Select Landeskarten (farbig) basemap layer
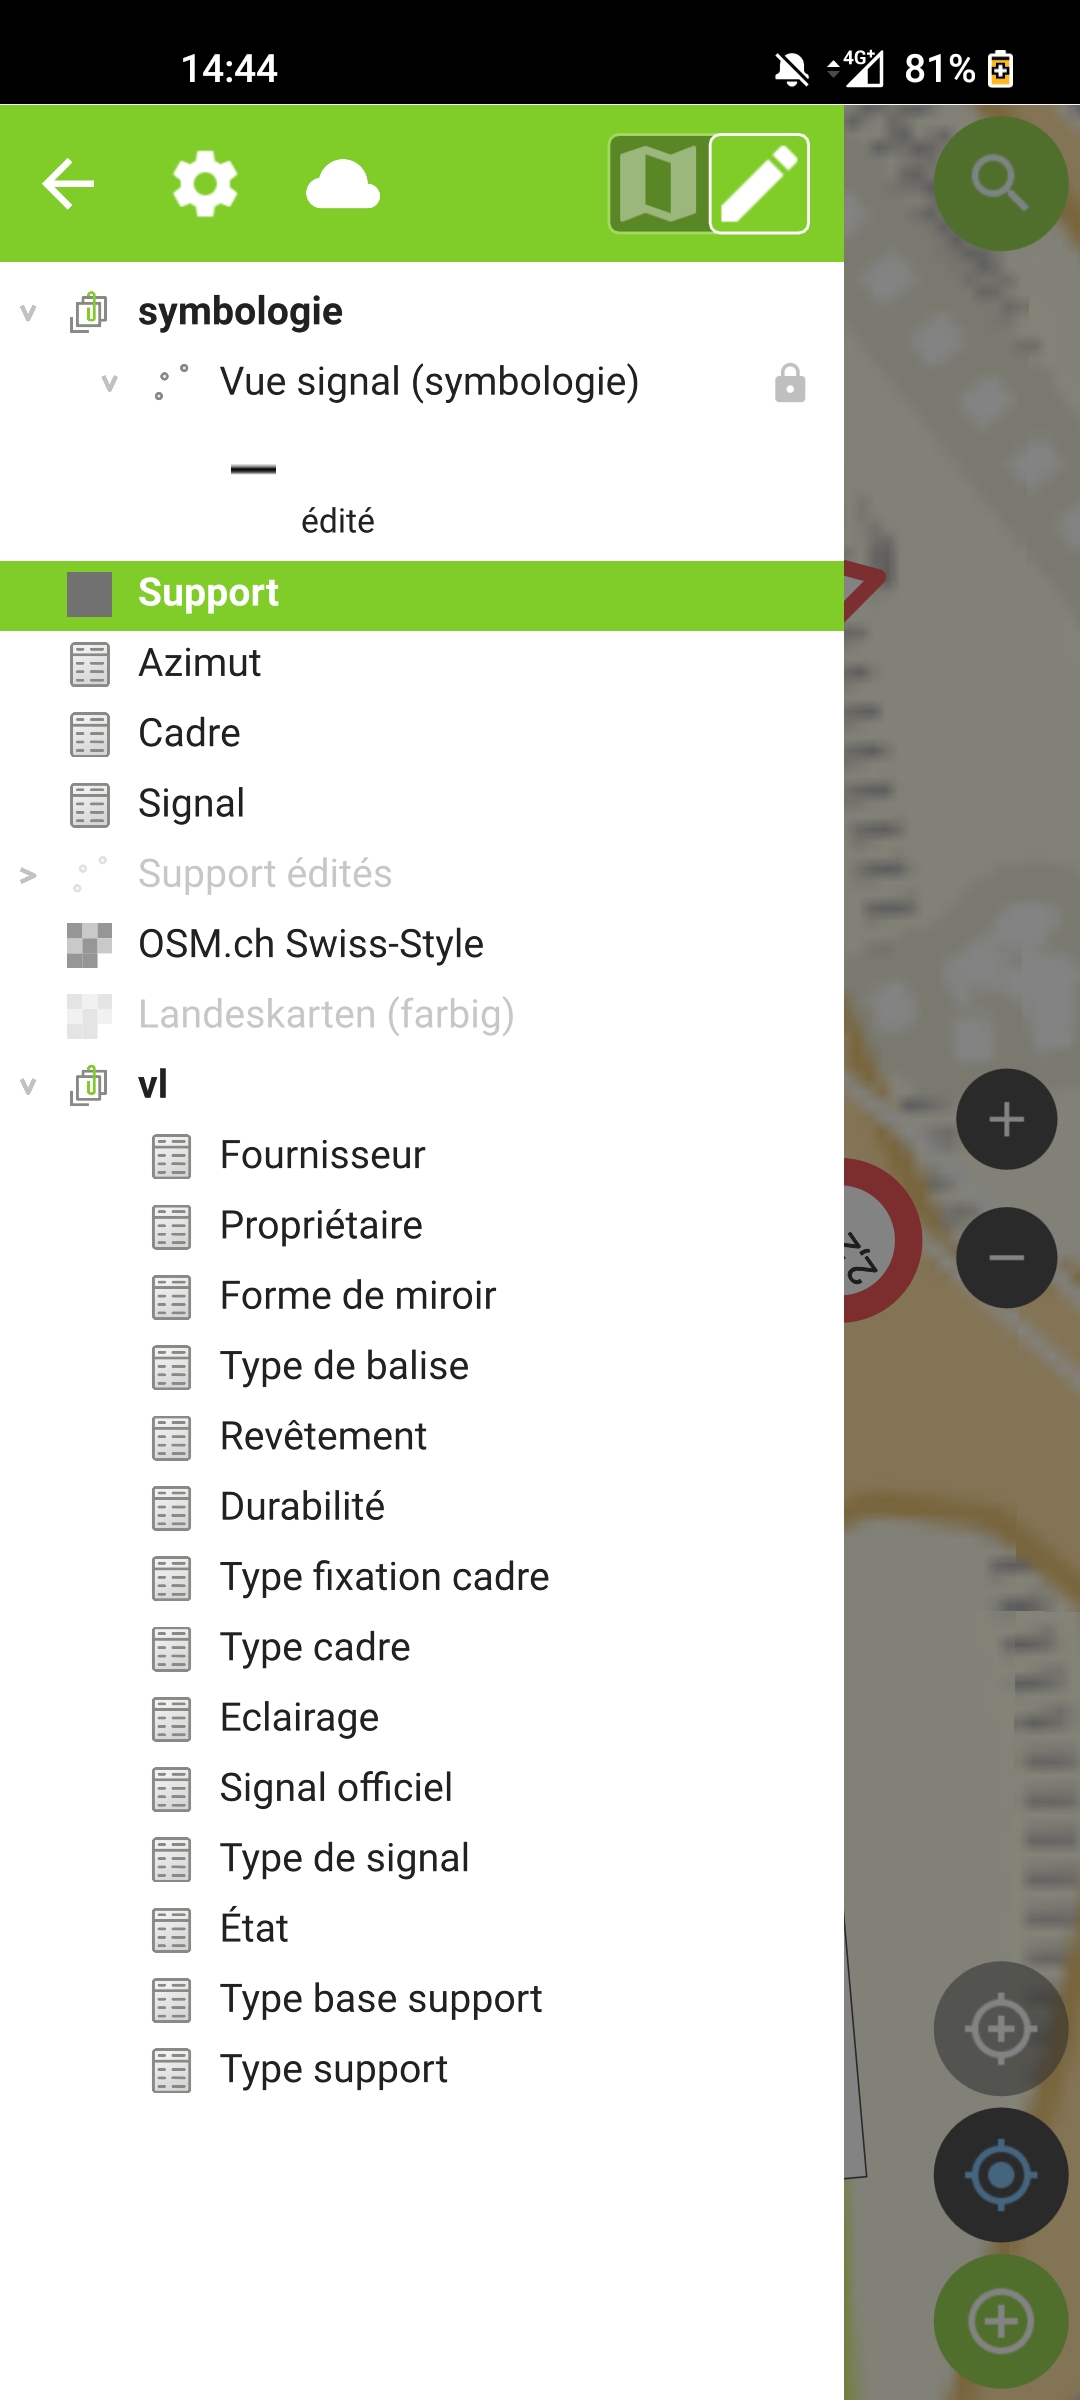 point(326,1014)
